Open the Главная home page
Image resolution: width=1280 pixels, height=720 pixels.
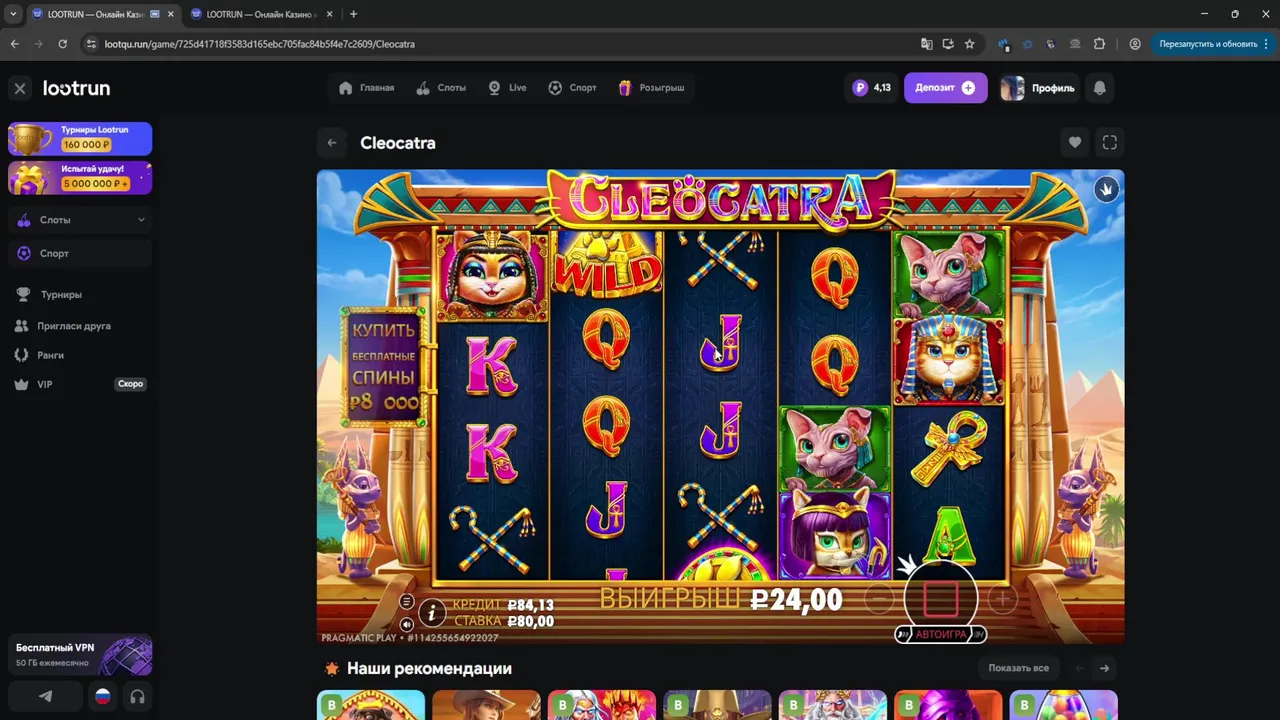366,88
